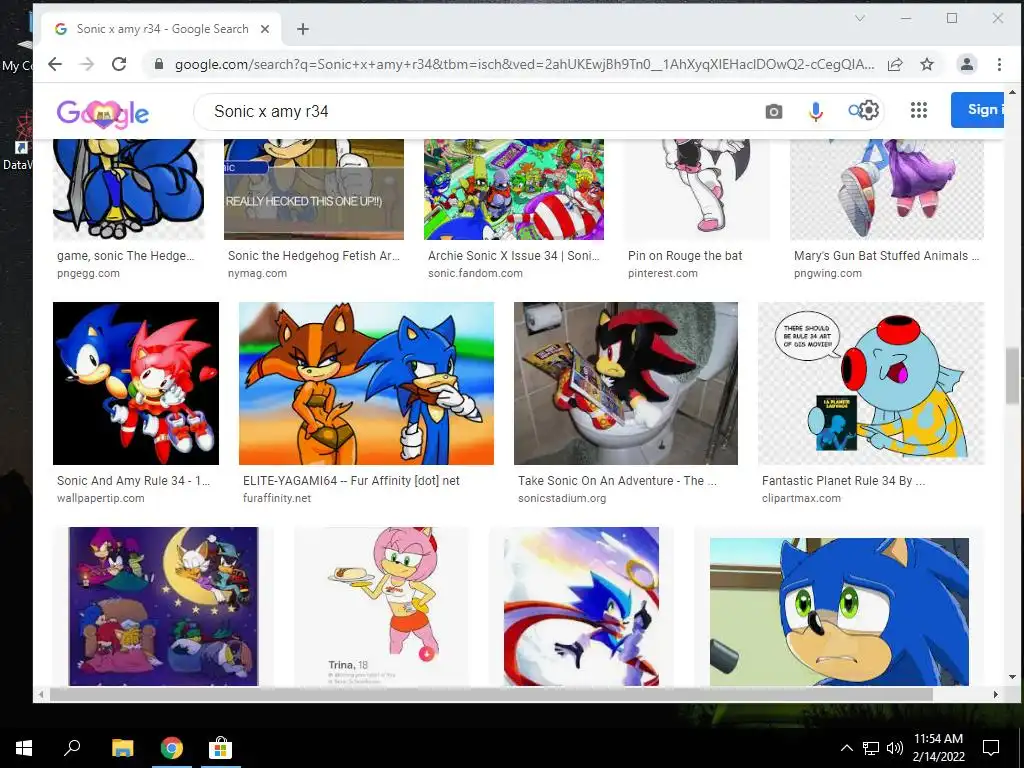Open the Fur Affinity result image
This screenshot has width=1024, height=768.
coord(366,383)
